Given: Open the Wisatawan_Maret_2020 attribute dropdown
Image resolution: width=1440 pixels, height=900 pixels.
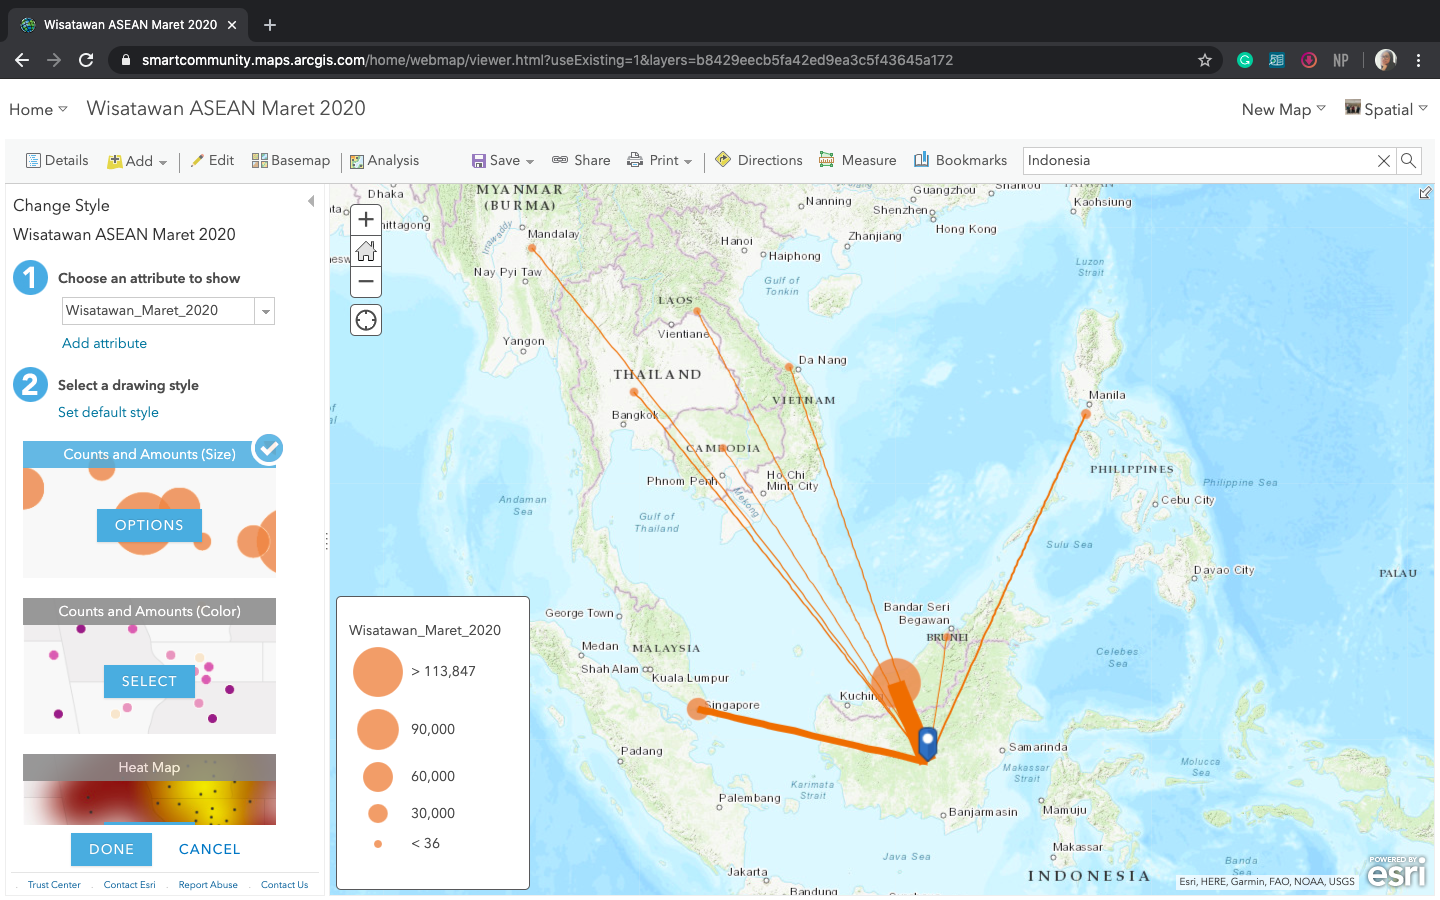Looking at the screenshot, I should [265, 311].
